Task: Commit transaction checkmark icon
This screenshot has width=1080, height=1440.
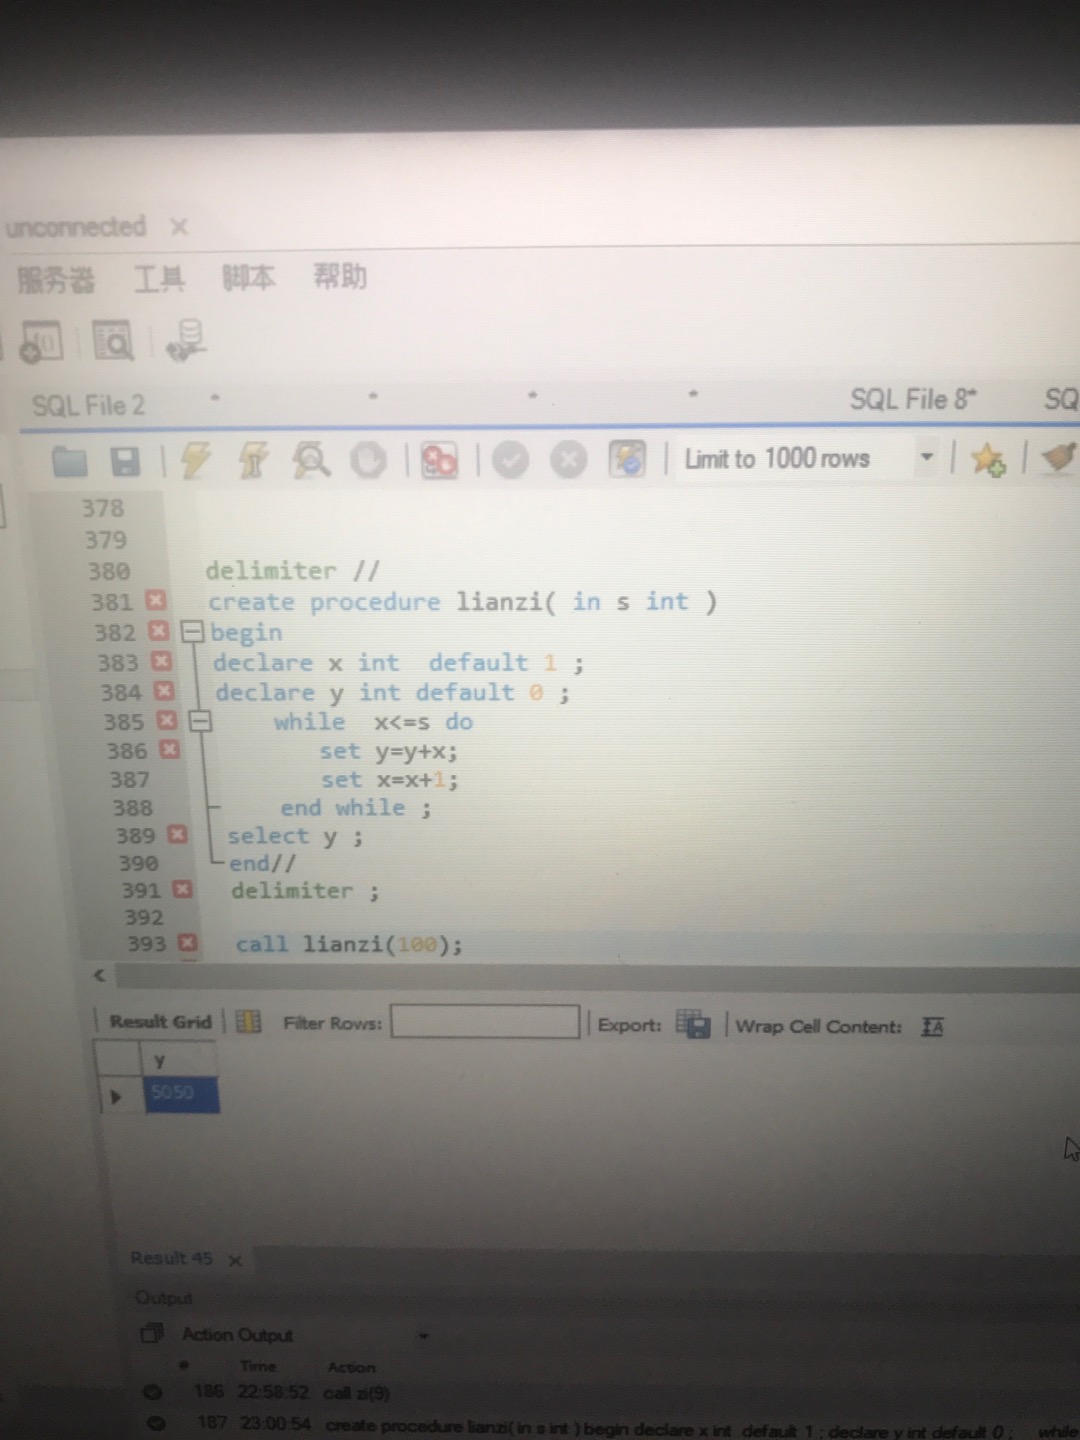Action: pos(510,460)
